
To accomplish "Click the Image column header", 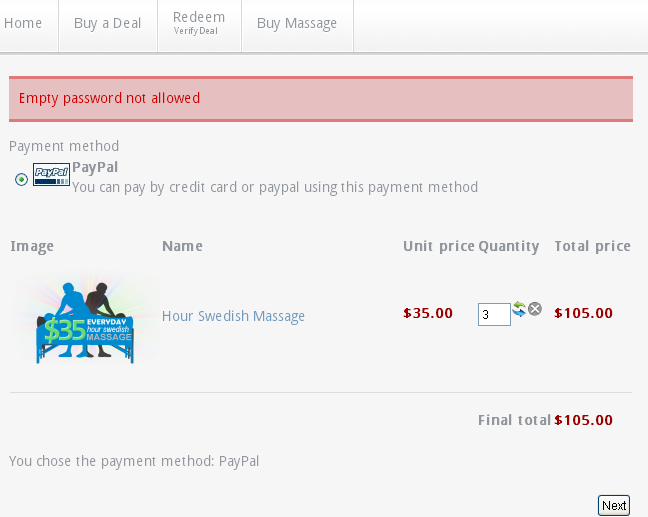I will tap(32, 246).
